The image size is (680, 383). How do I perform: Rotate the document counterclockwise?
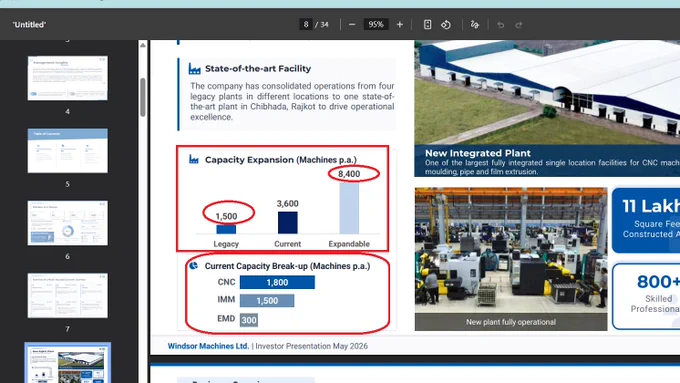(446, 25)
